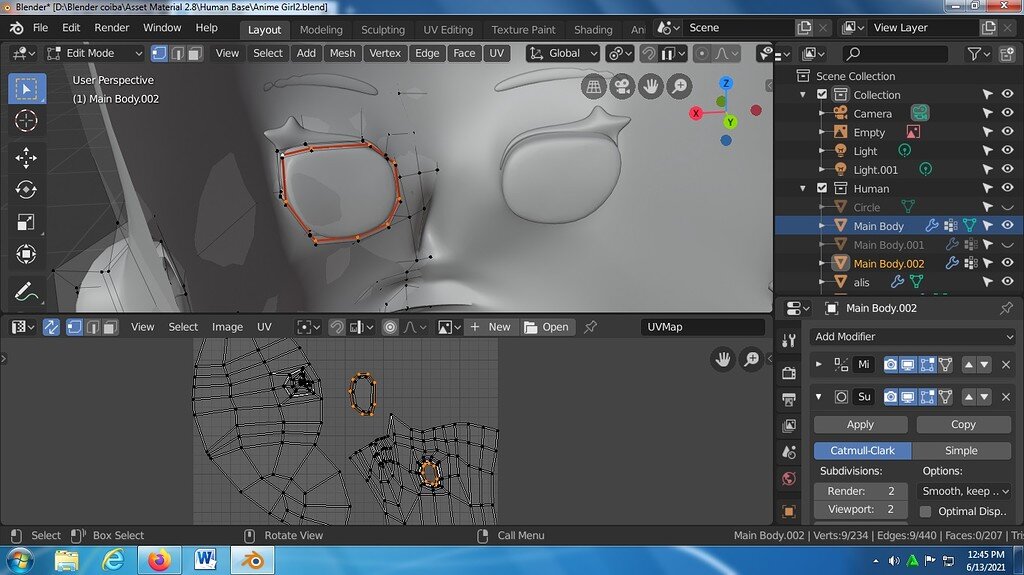The image size is (1024, 575).
Task: Expand the Mi modifier panel
Action: click(818, 364)
